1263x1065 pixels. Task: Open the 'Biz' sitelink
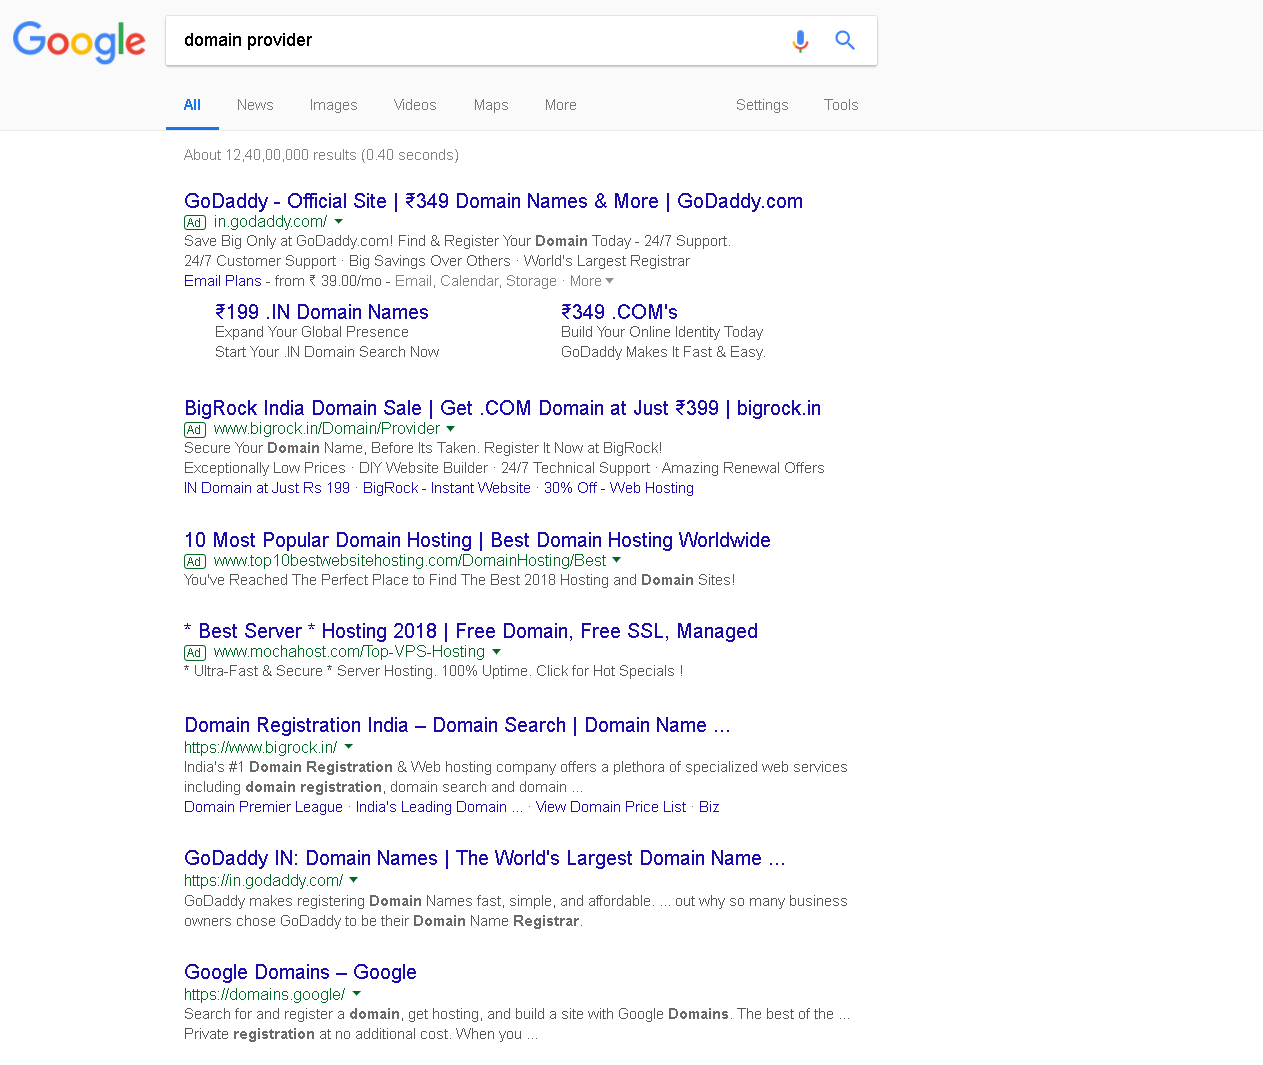709,807
